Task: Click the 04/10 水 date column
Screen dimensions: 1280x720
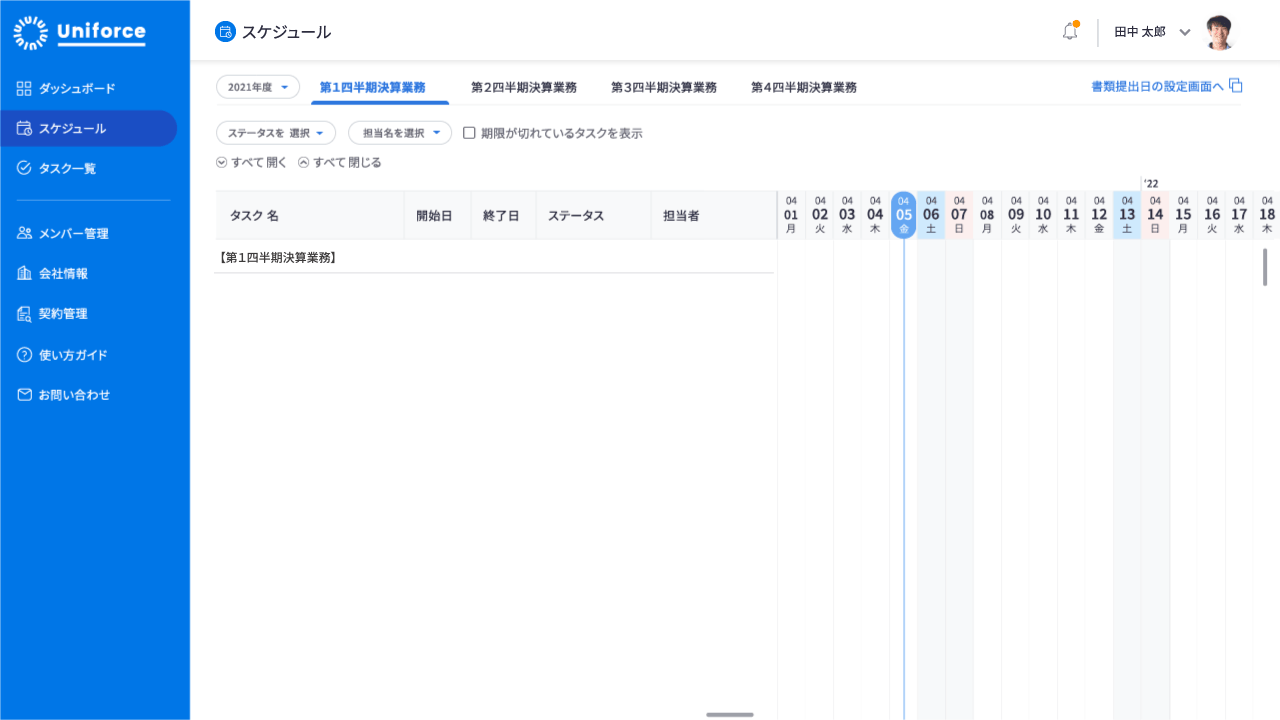Action: [x=1043, y=214]
